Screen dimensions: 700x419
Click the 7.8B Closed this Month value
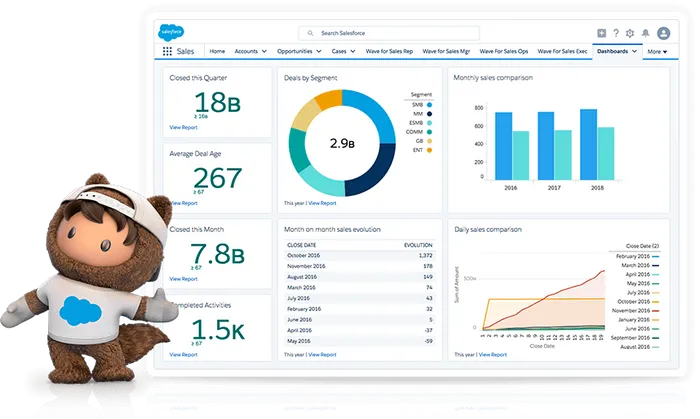[x=217, y=254]
